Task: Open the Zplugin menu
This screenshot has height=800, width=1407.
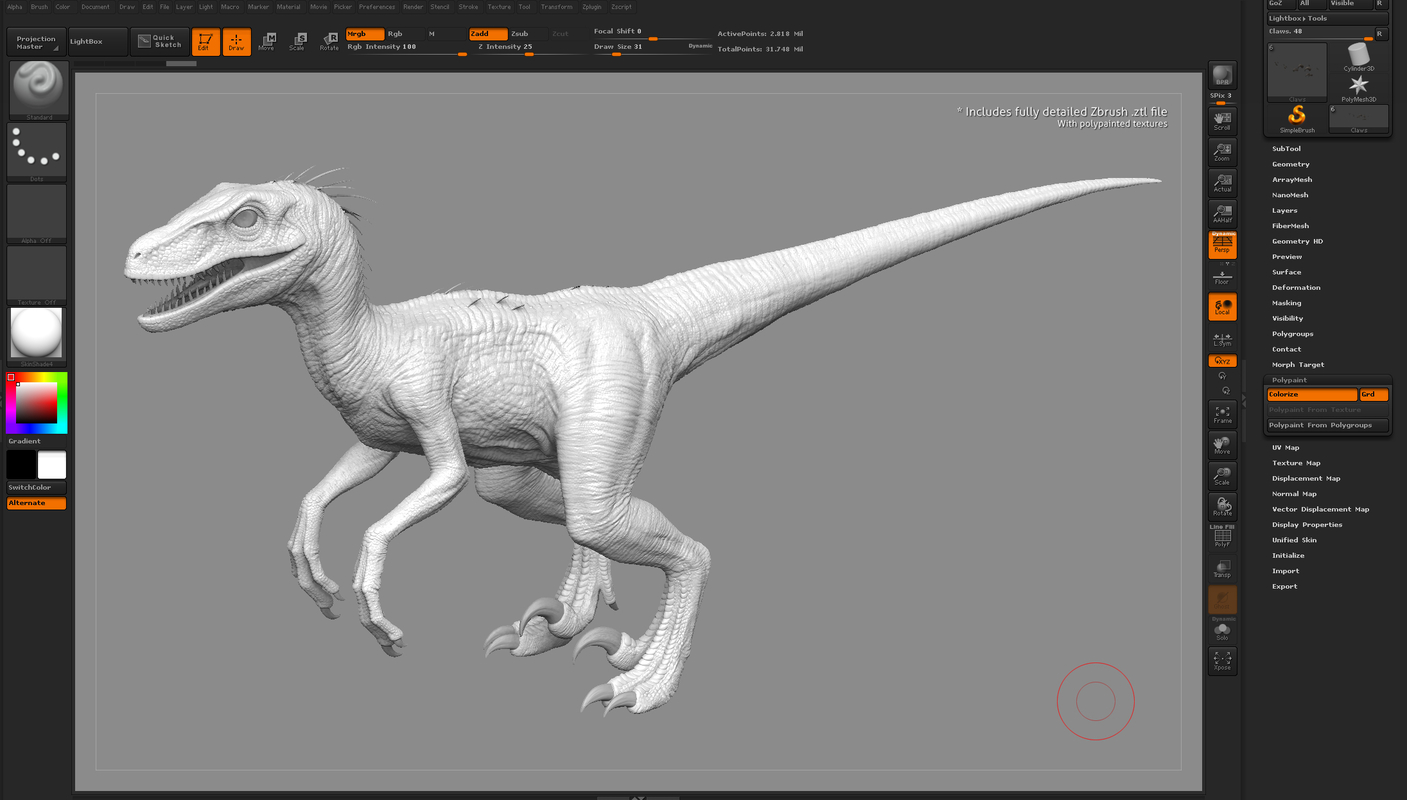Action: click(591, 6)
